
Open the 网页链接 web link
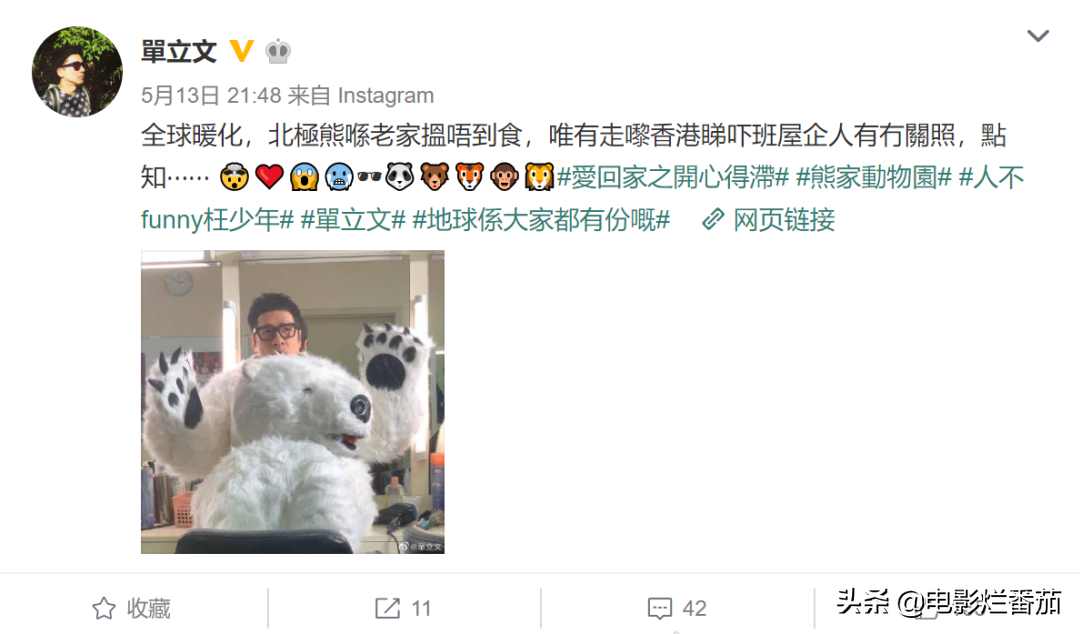coord(784,220)
